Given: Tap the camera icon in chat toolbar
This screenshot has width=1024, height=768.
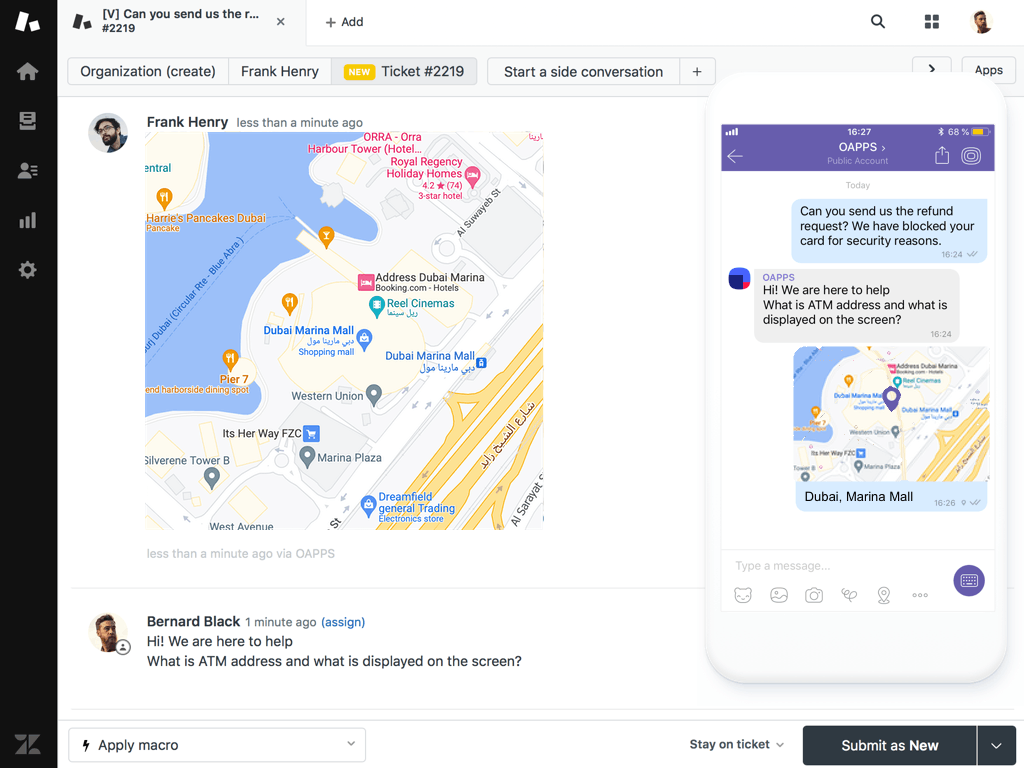Looking at the screenshot, I should tap(814, 595).
